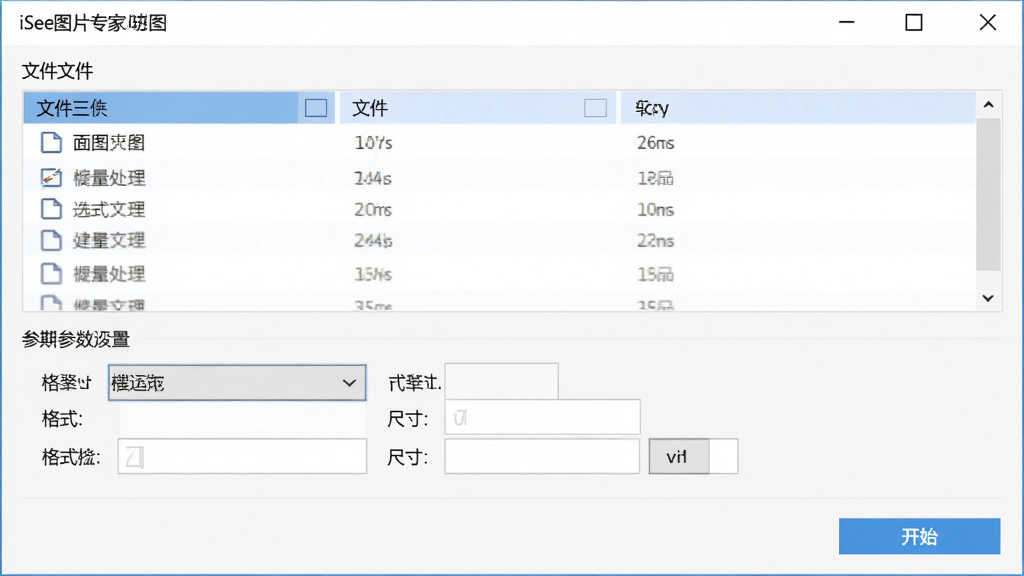Click the 20ms value

373,210
